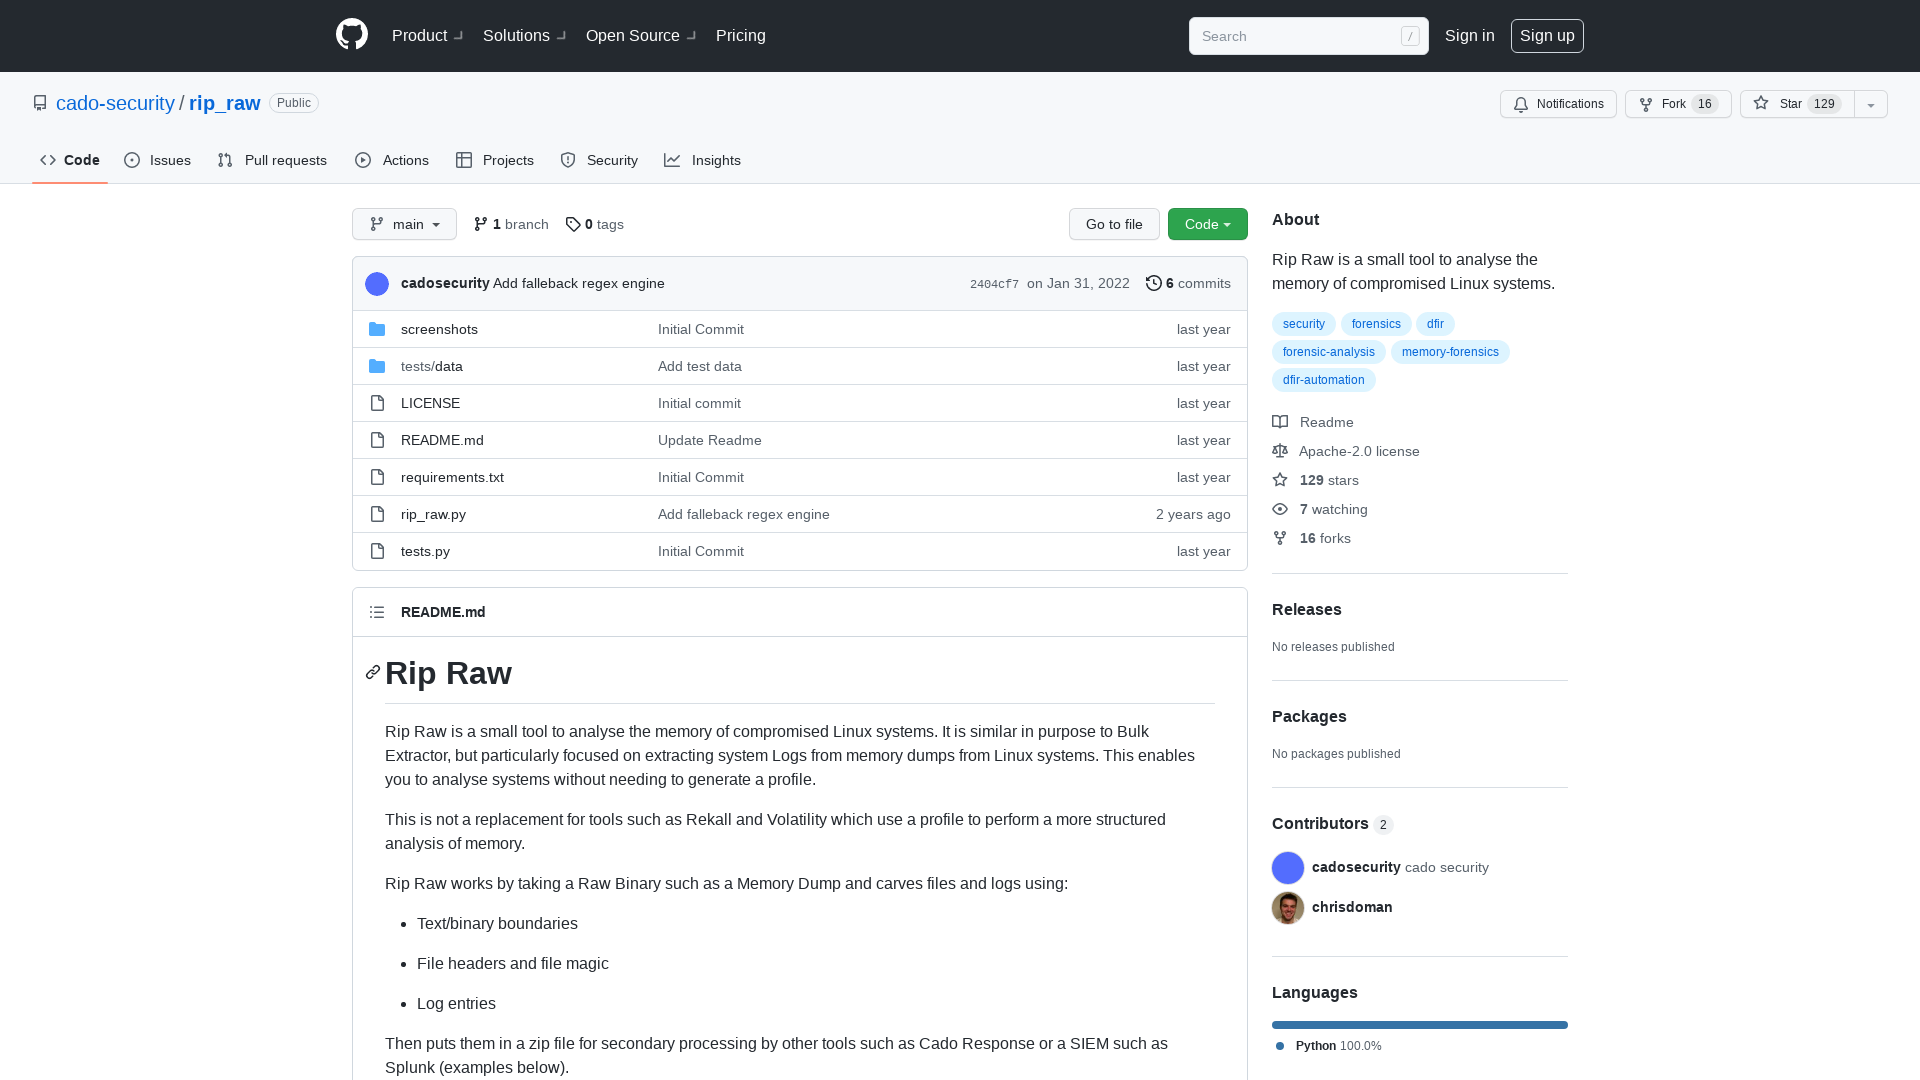Screen dimensions: 1920x1080
Task: Switch to the Issues tab
Action: click(x=158, y=160)
